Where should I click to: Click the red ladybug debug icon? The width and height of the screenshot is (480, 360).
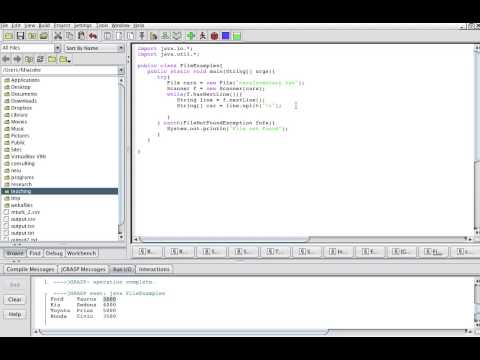pos(214,36)
